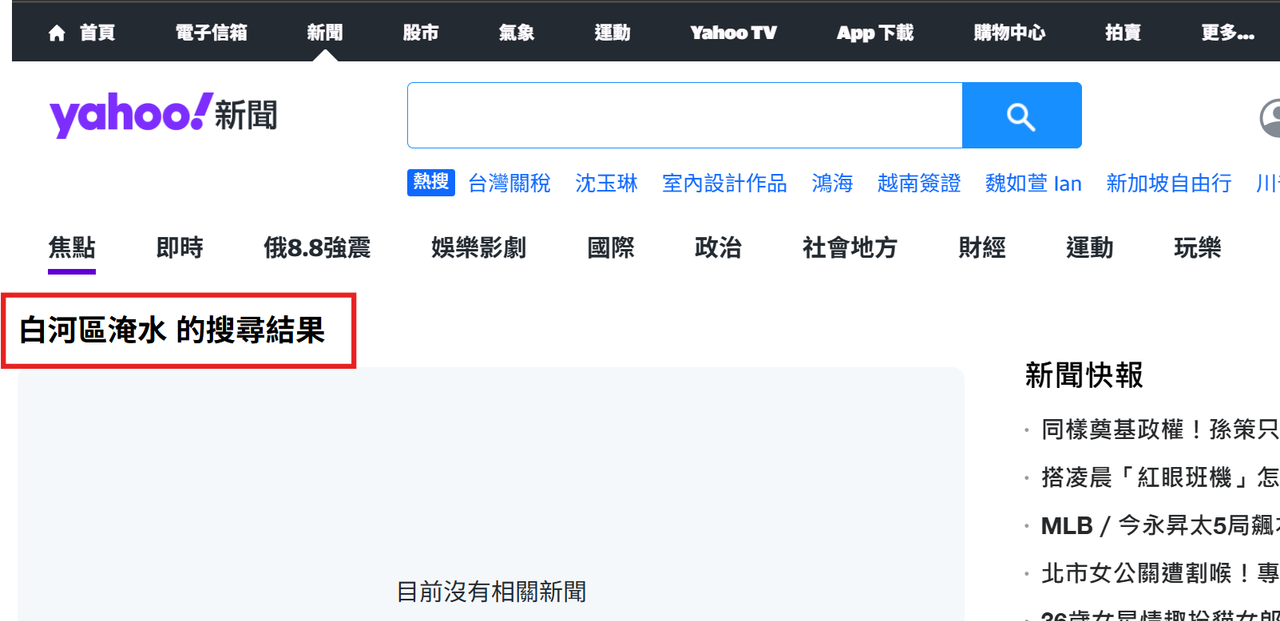Screen dimensions: 1280x621
Task: Open headline 北市女公關遭割喉
Action: [x=1160, y=574]
